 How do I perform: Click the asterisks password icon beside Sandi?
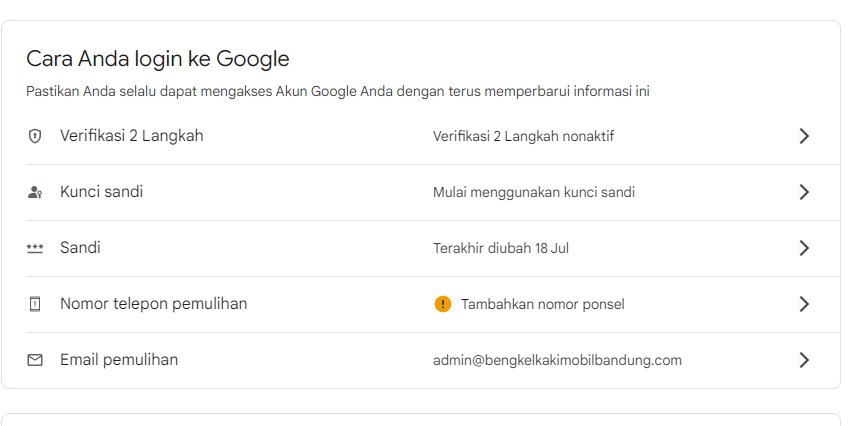pos(35,248)
